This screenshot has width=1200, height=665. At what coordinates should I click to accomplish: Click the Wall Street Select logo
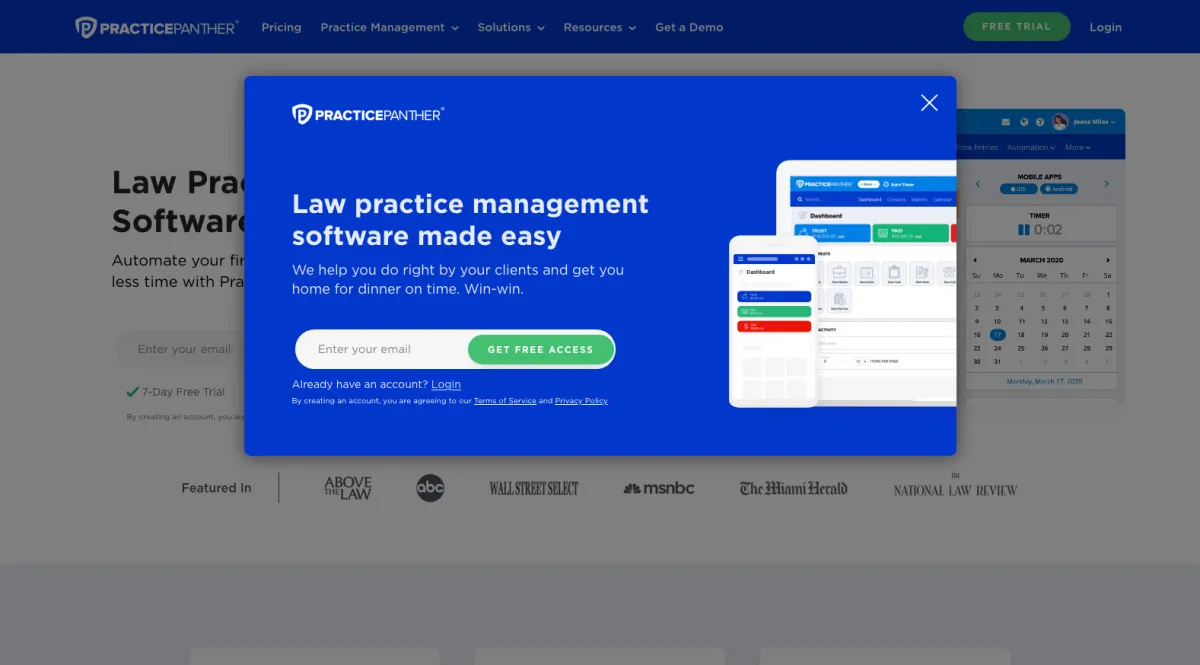click(x=534, y=488)
